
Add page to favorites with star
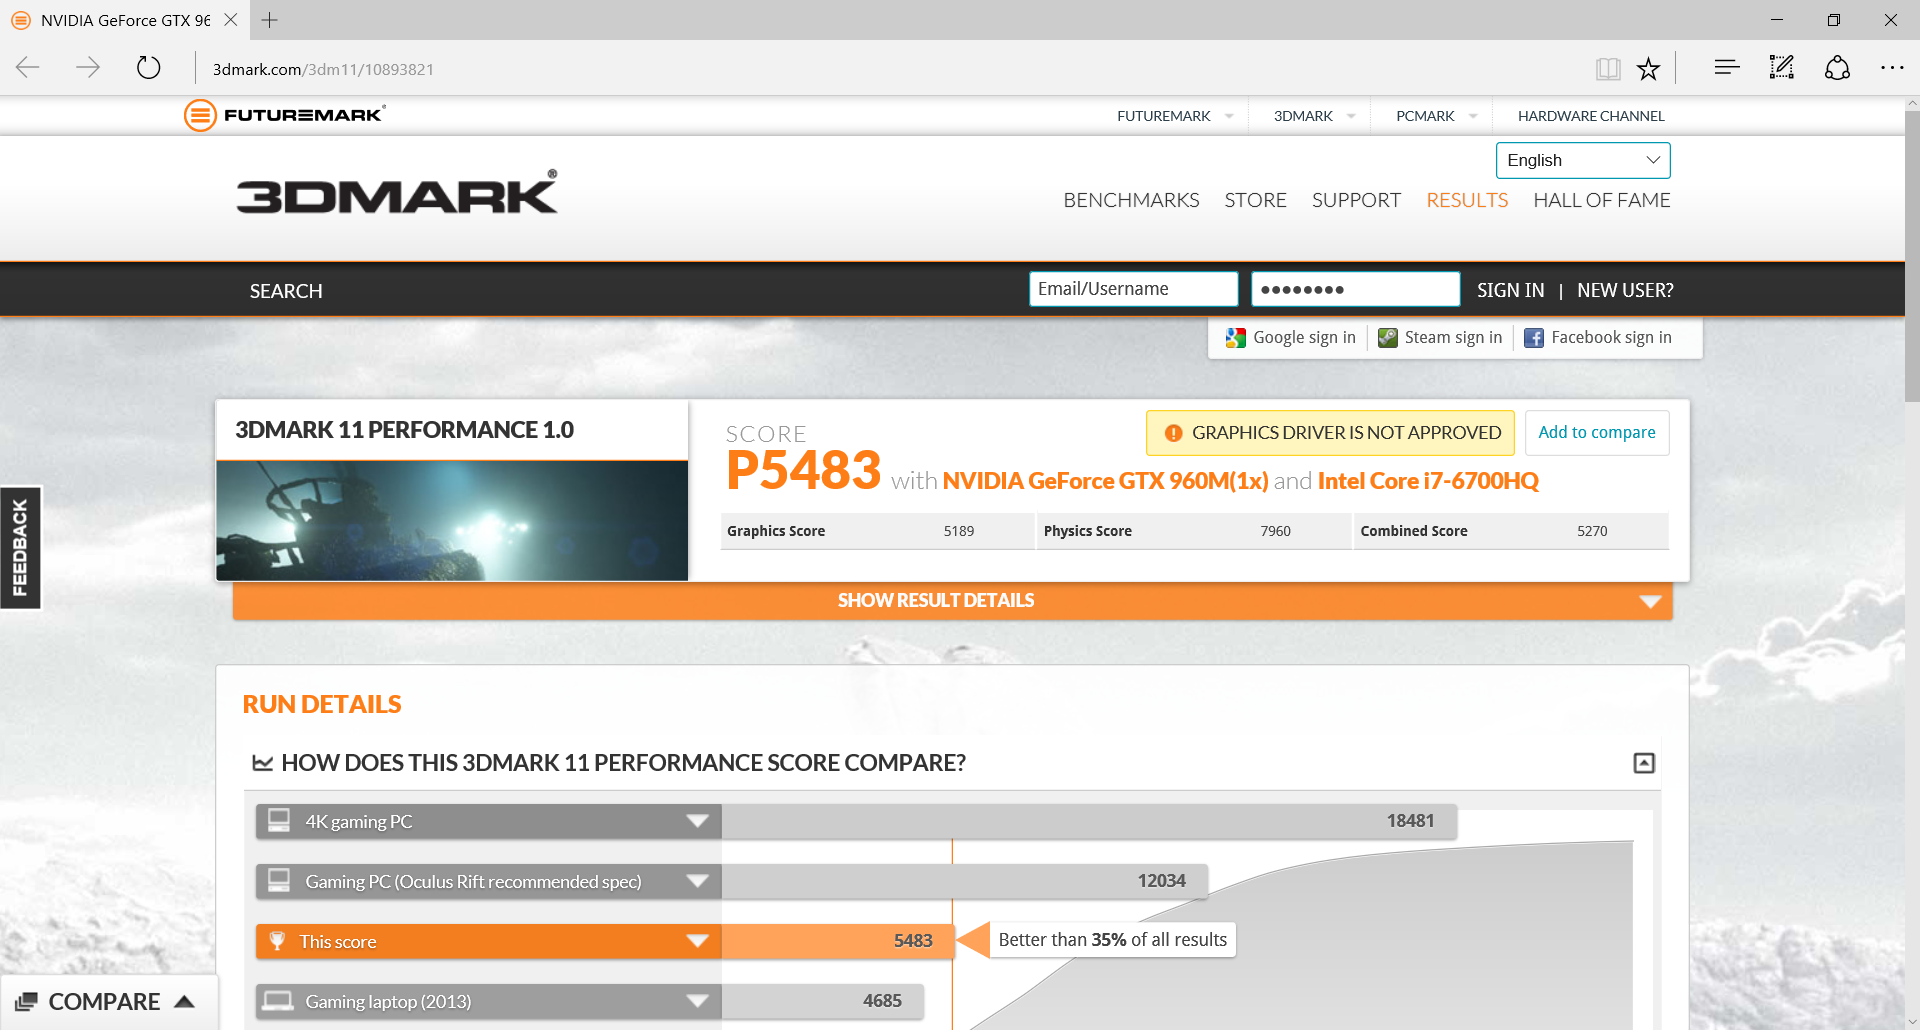(x=1648, y=68)
